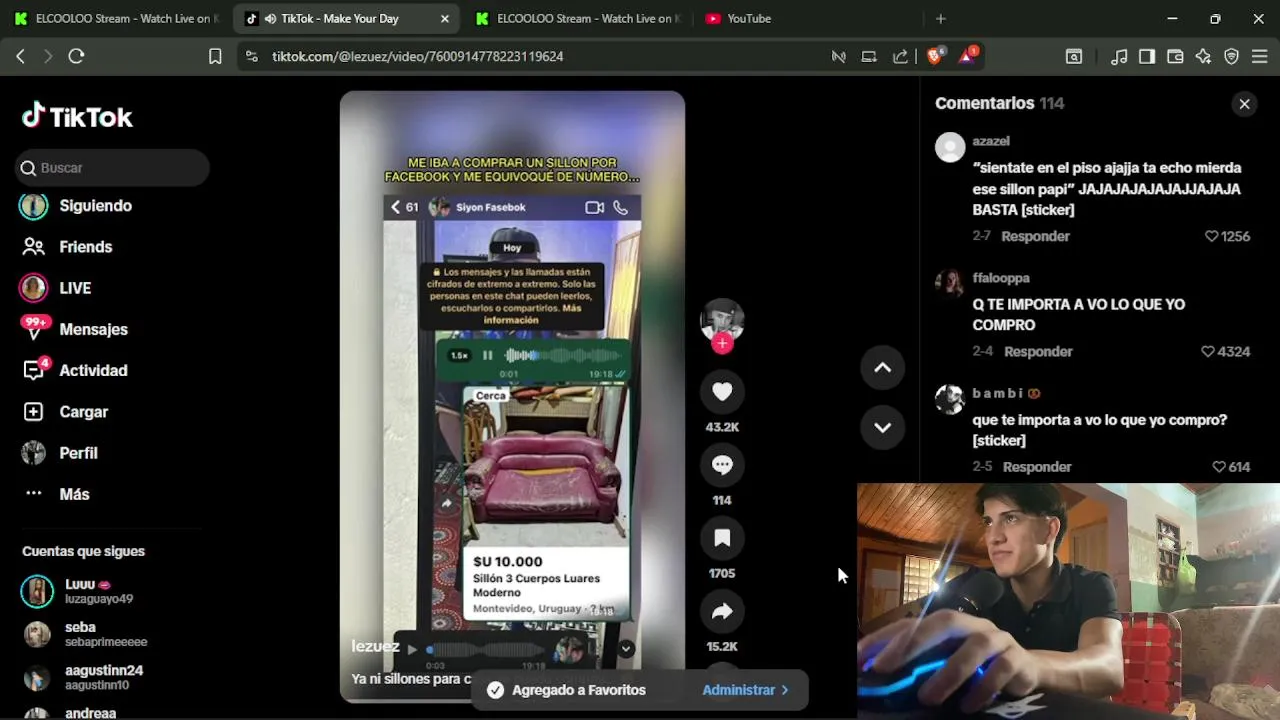Open a new browser tab

940,18
